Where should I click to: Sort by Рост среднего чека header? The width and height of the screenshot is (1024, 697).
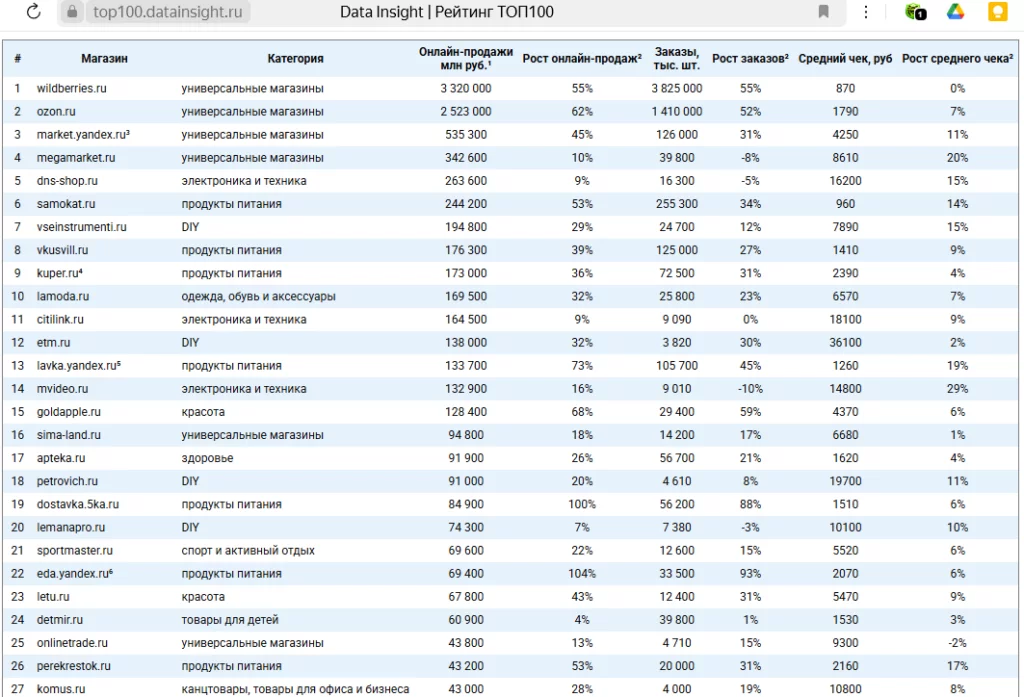click(x=957, y=59)
